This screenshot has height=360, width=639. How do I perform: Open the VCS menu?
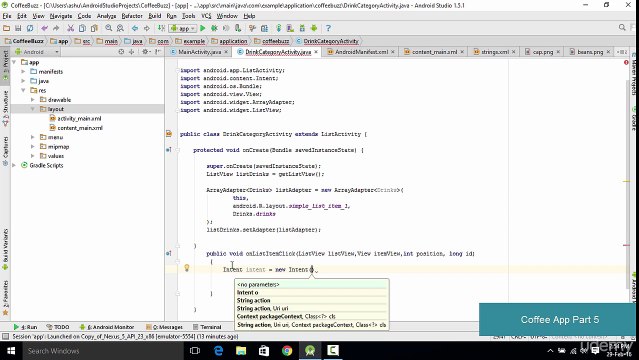point(206,16)
